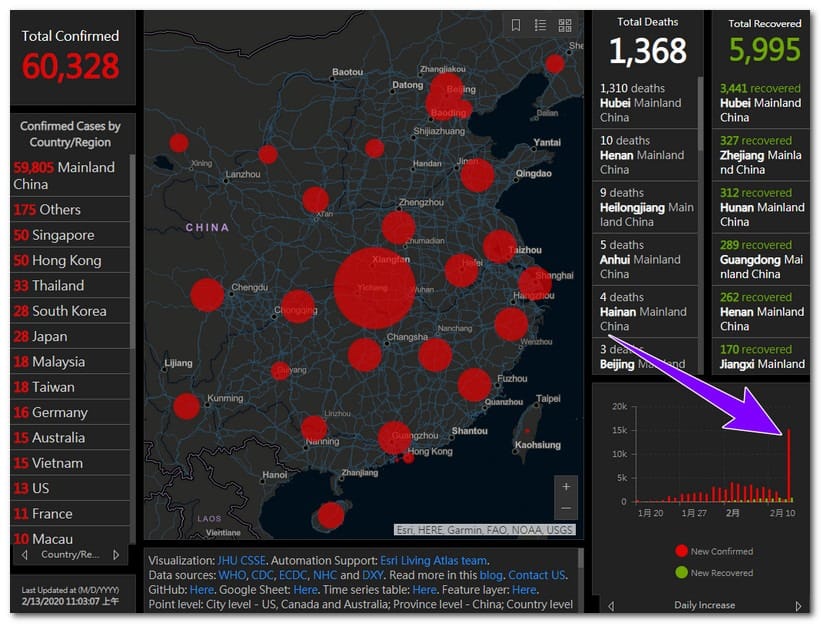Viewport: 821px width, 624px height.
Task: Select Hong Kong in country list
Action: pyautogui.click(x=70, y=260)
